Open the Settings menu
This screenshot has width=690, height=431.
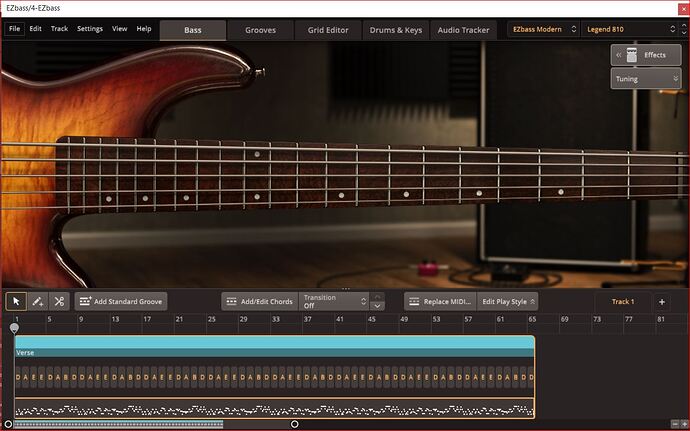(90, 29)
